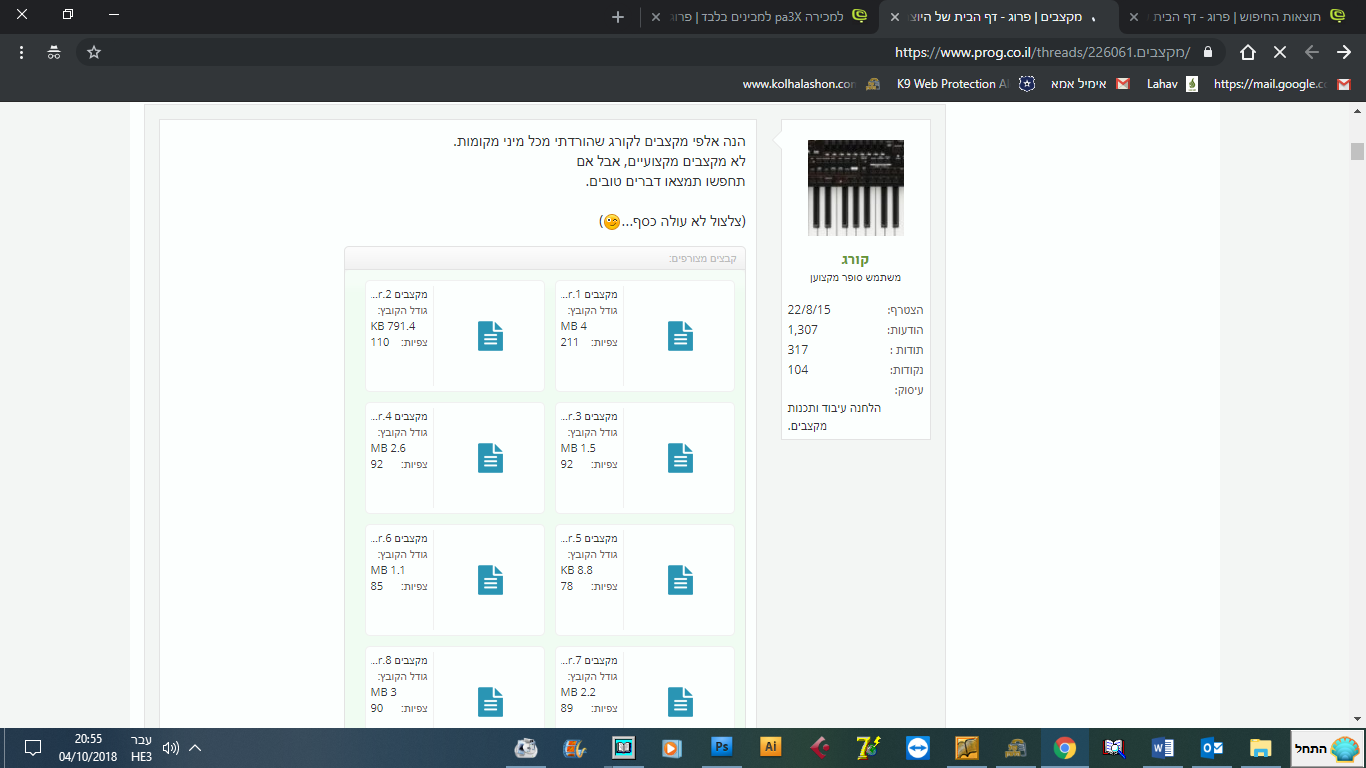Click the join date 22/8/15

pyautogui.click(x=809, y=310)
